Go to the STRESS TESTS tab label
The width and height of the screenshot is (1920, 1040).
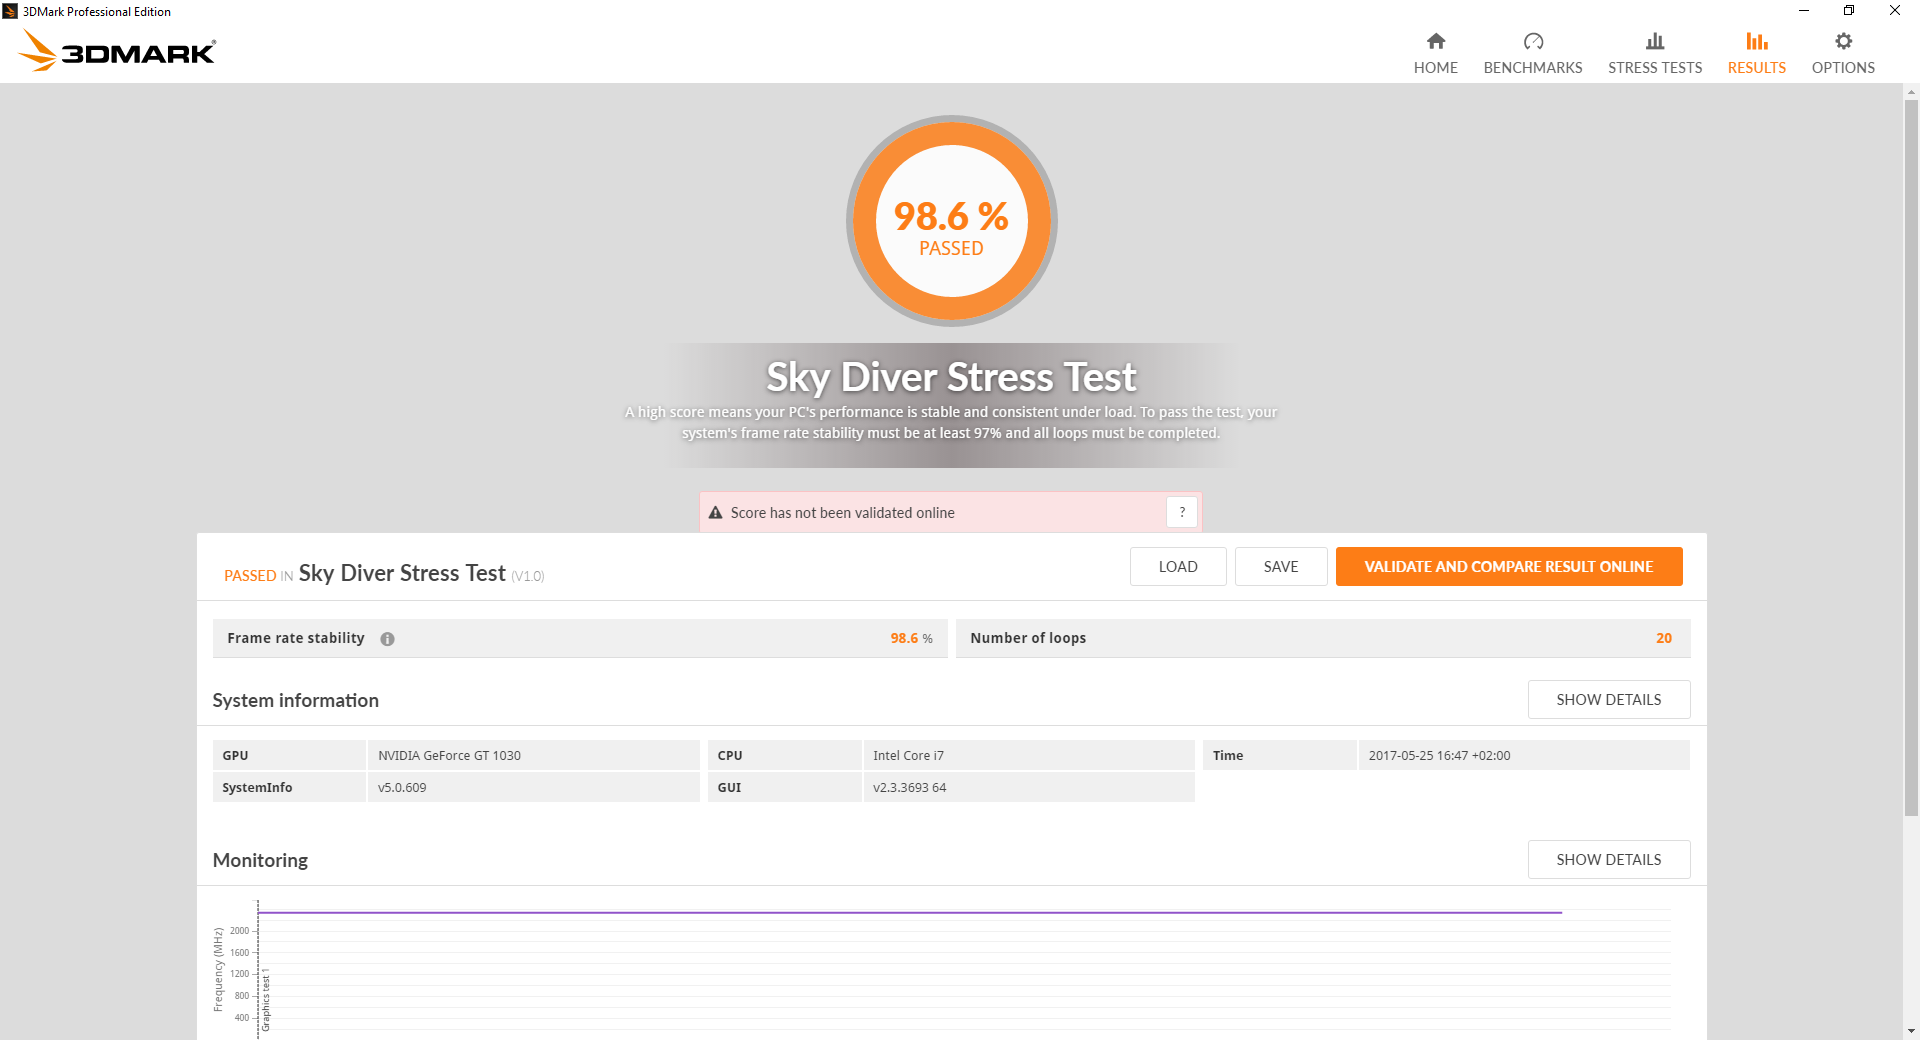pos(1655,68)
